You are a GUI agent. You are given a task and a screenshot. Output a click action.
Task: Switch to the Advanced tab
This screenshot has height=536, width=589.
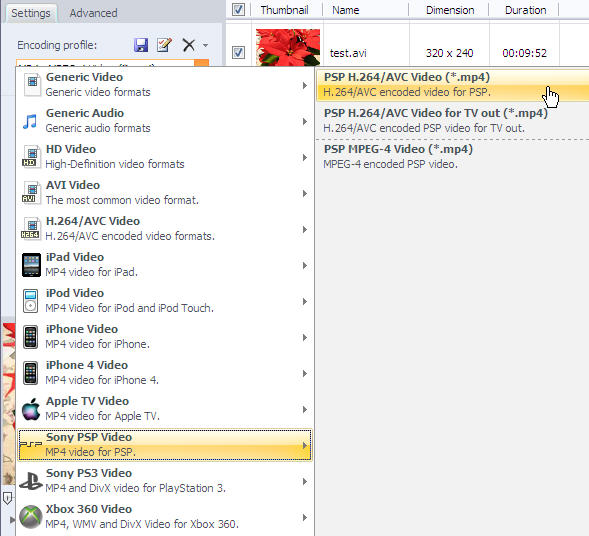pos(93,13)
